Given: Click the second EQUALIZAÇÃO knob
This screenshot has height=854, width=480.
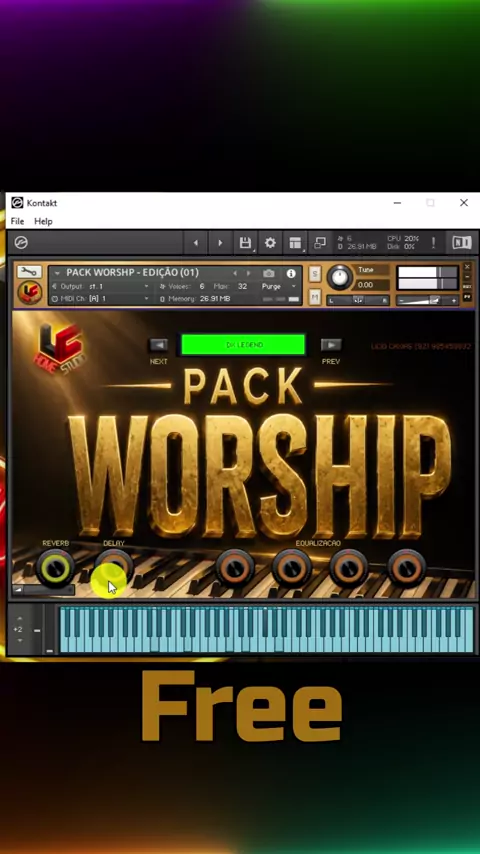Looking at the screenshot, I should click(x=291, y=568).
